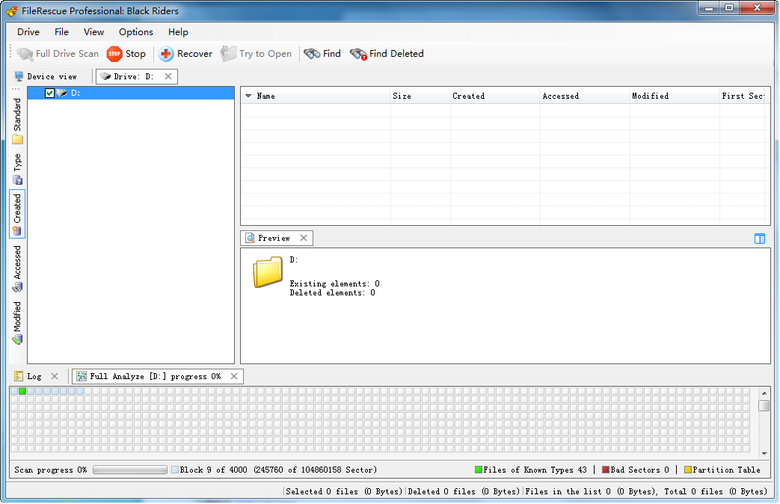Switch to Device view tab

click(x=45, y=76)
